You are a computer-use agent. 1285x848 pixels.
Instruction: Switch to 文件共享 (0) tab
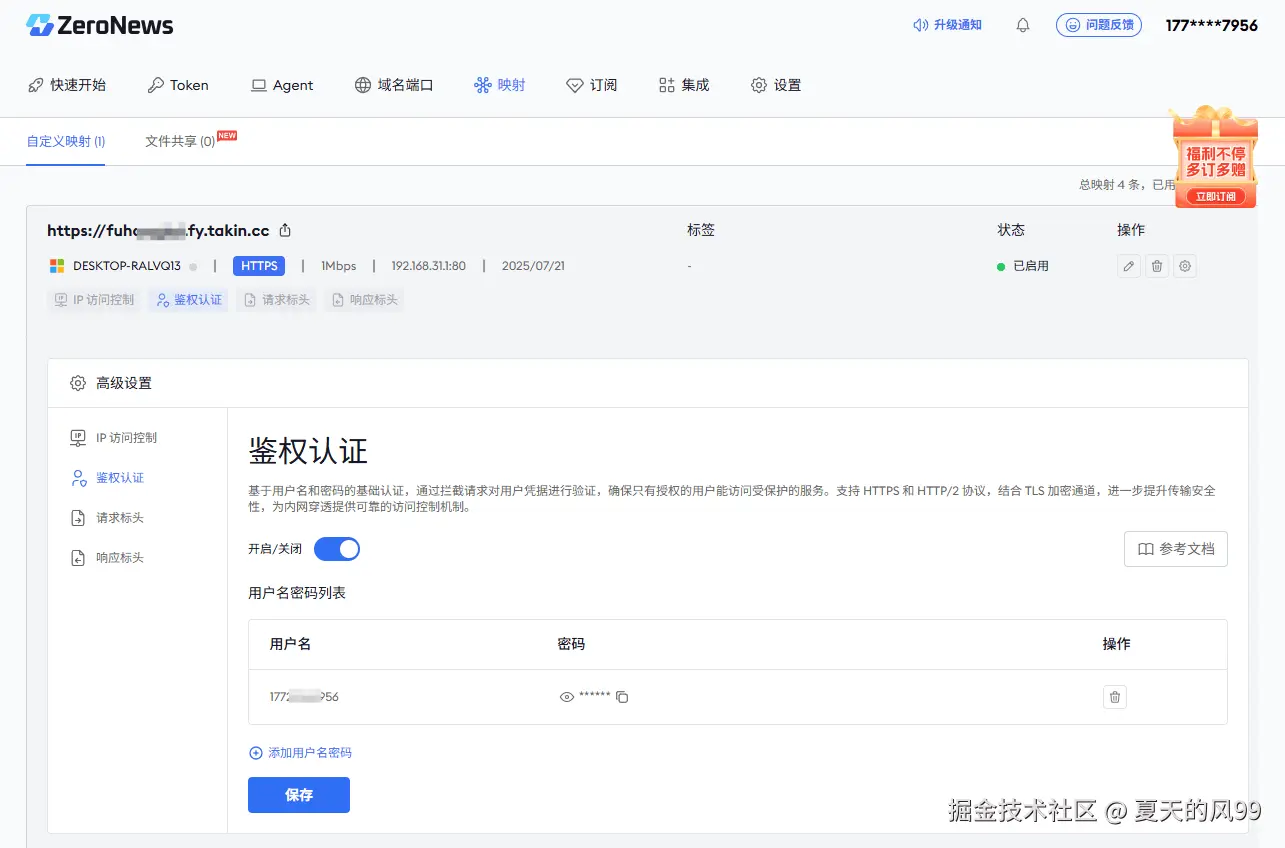point(180,141)
